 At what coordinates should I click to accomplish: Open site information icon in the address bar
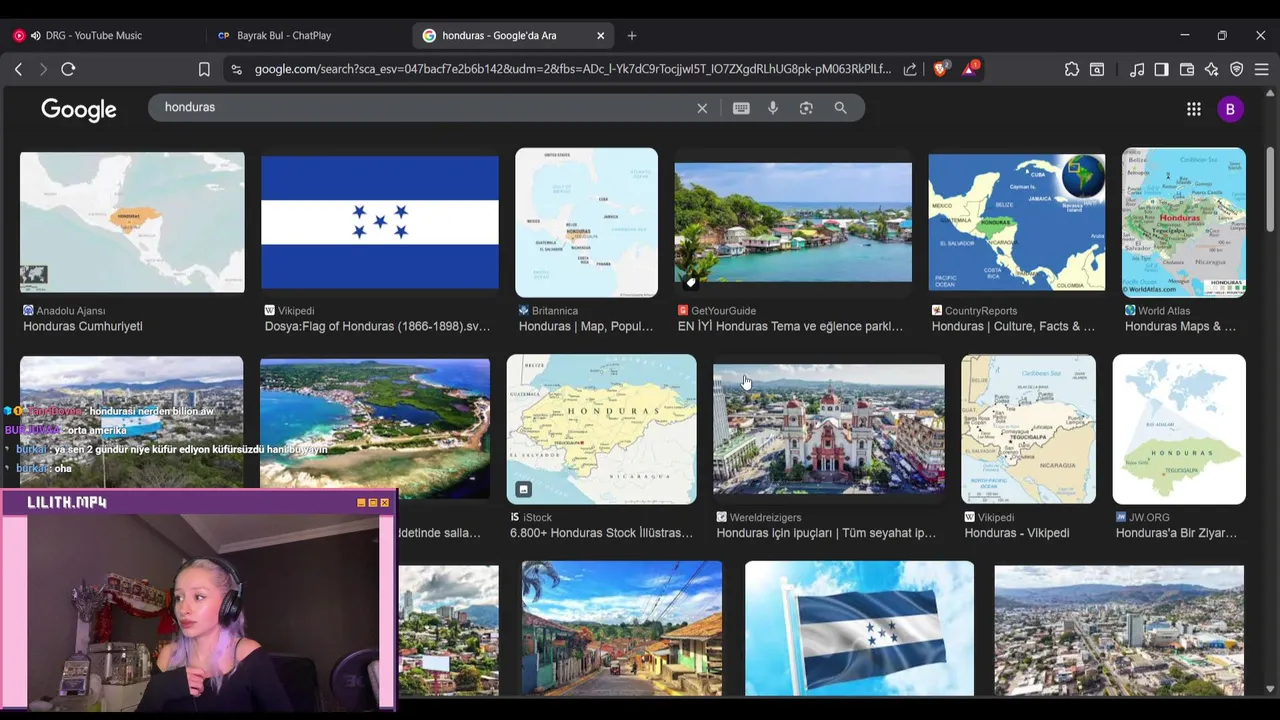(x=236, y=69)
